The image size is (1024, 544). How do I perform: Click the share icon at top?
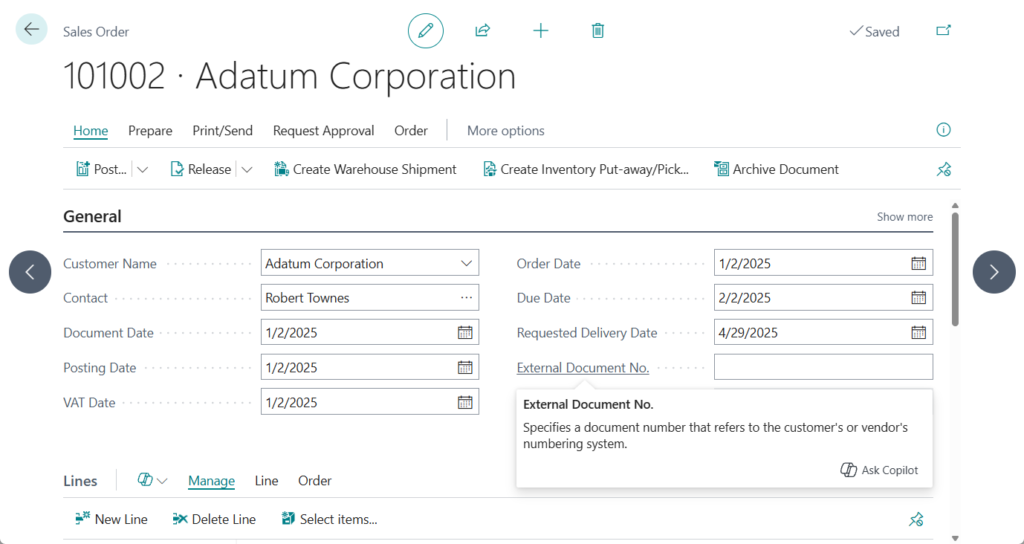(x=482, y=31)
